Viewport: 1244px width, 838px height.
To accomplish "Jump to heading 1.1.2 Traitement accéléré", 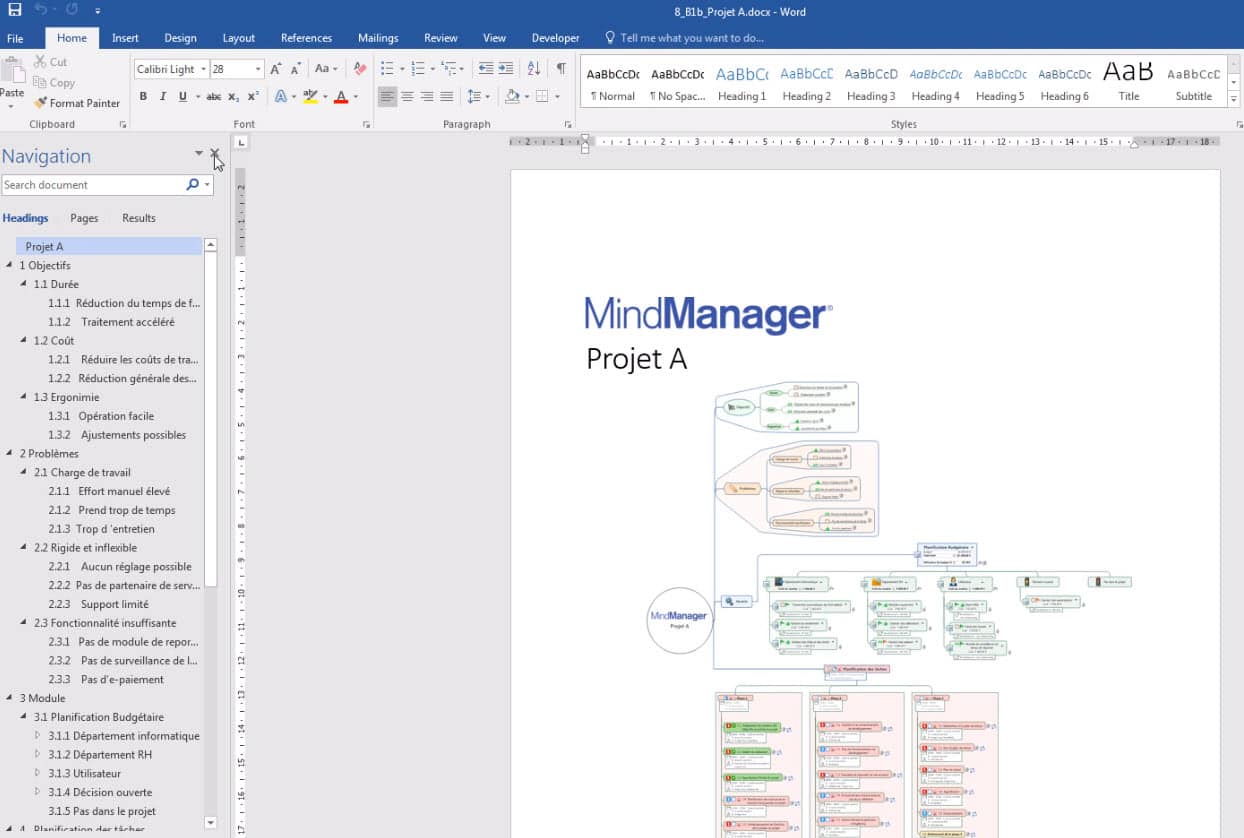I will tap(112, 322).
